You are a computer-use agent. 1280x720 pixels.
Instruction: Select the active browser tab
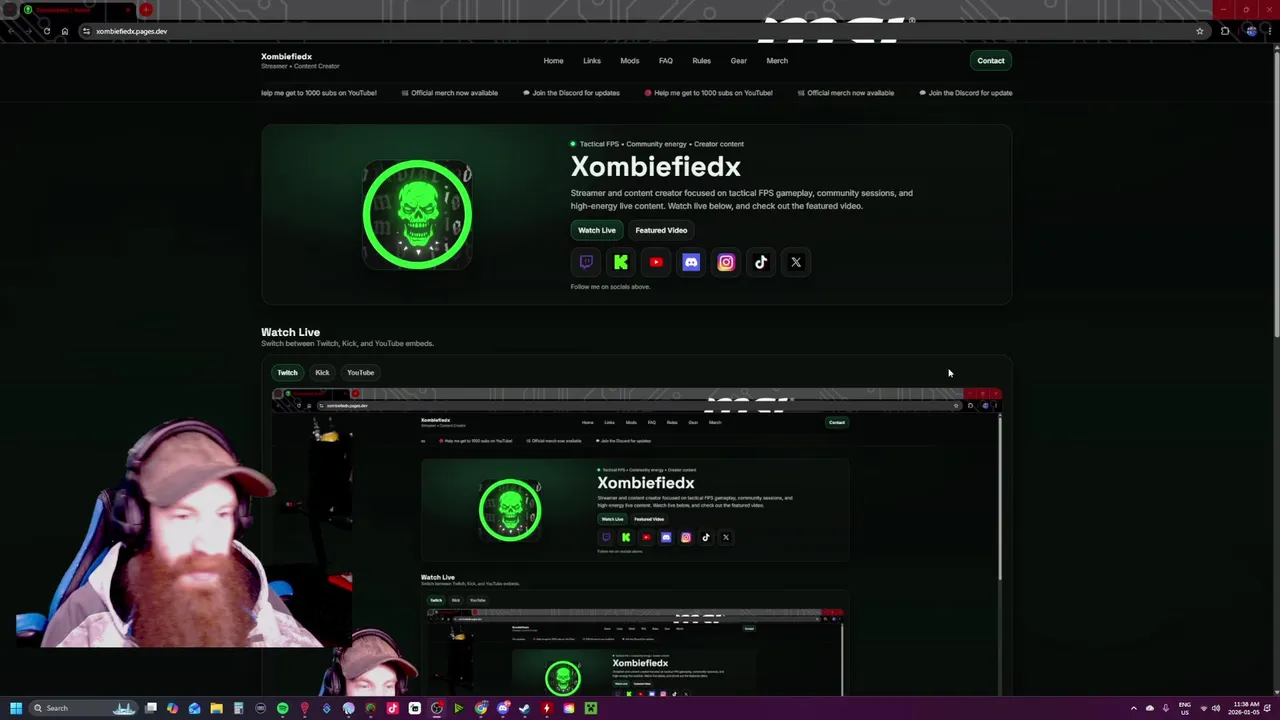76,10
